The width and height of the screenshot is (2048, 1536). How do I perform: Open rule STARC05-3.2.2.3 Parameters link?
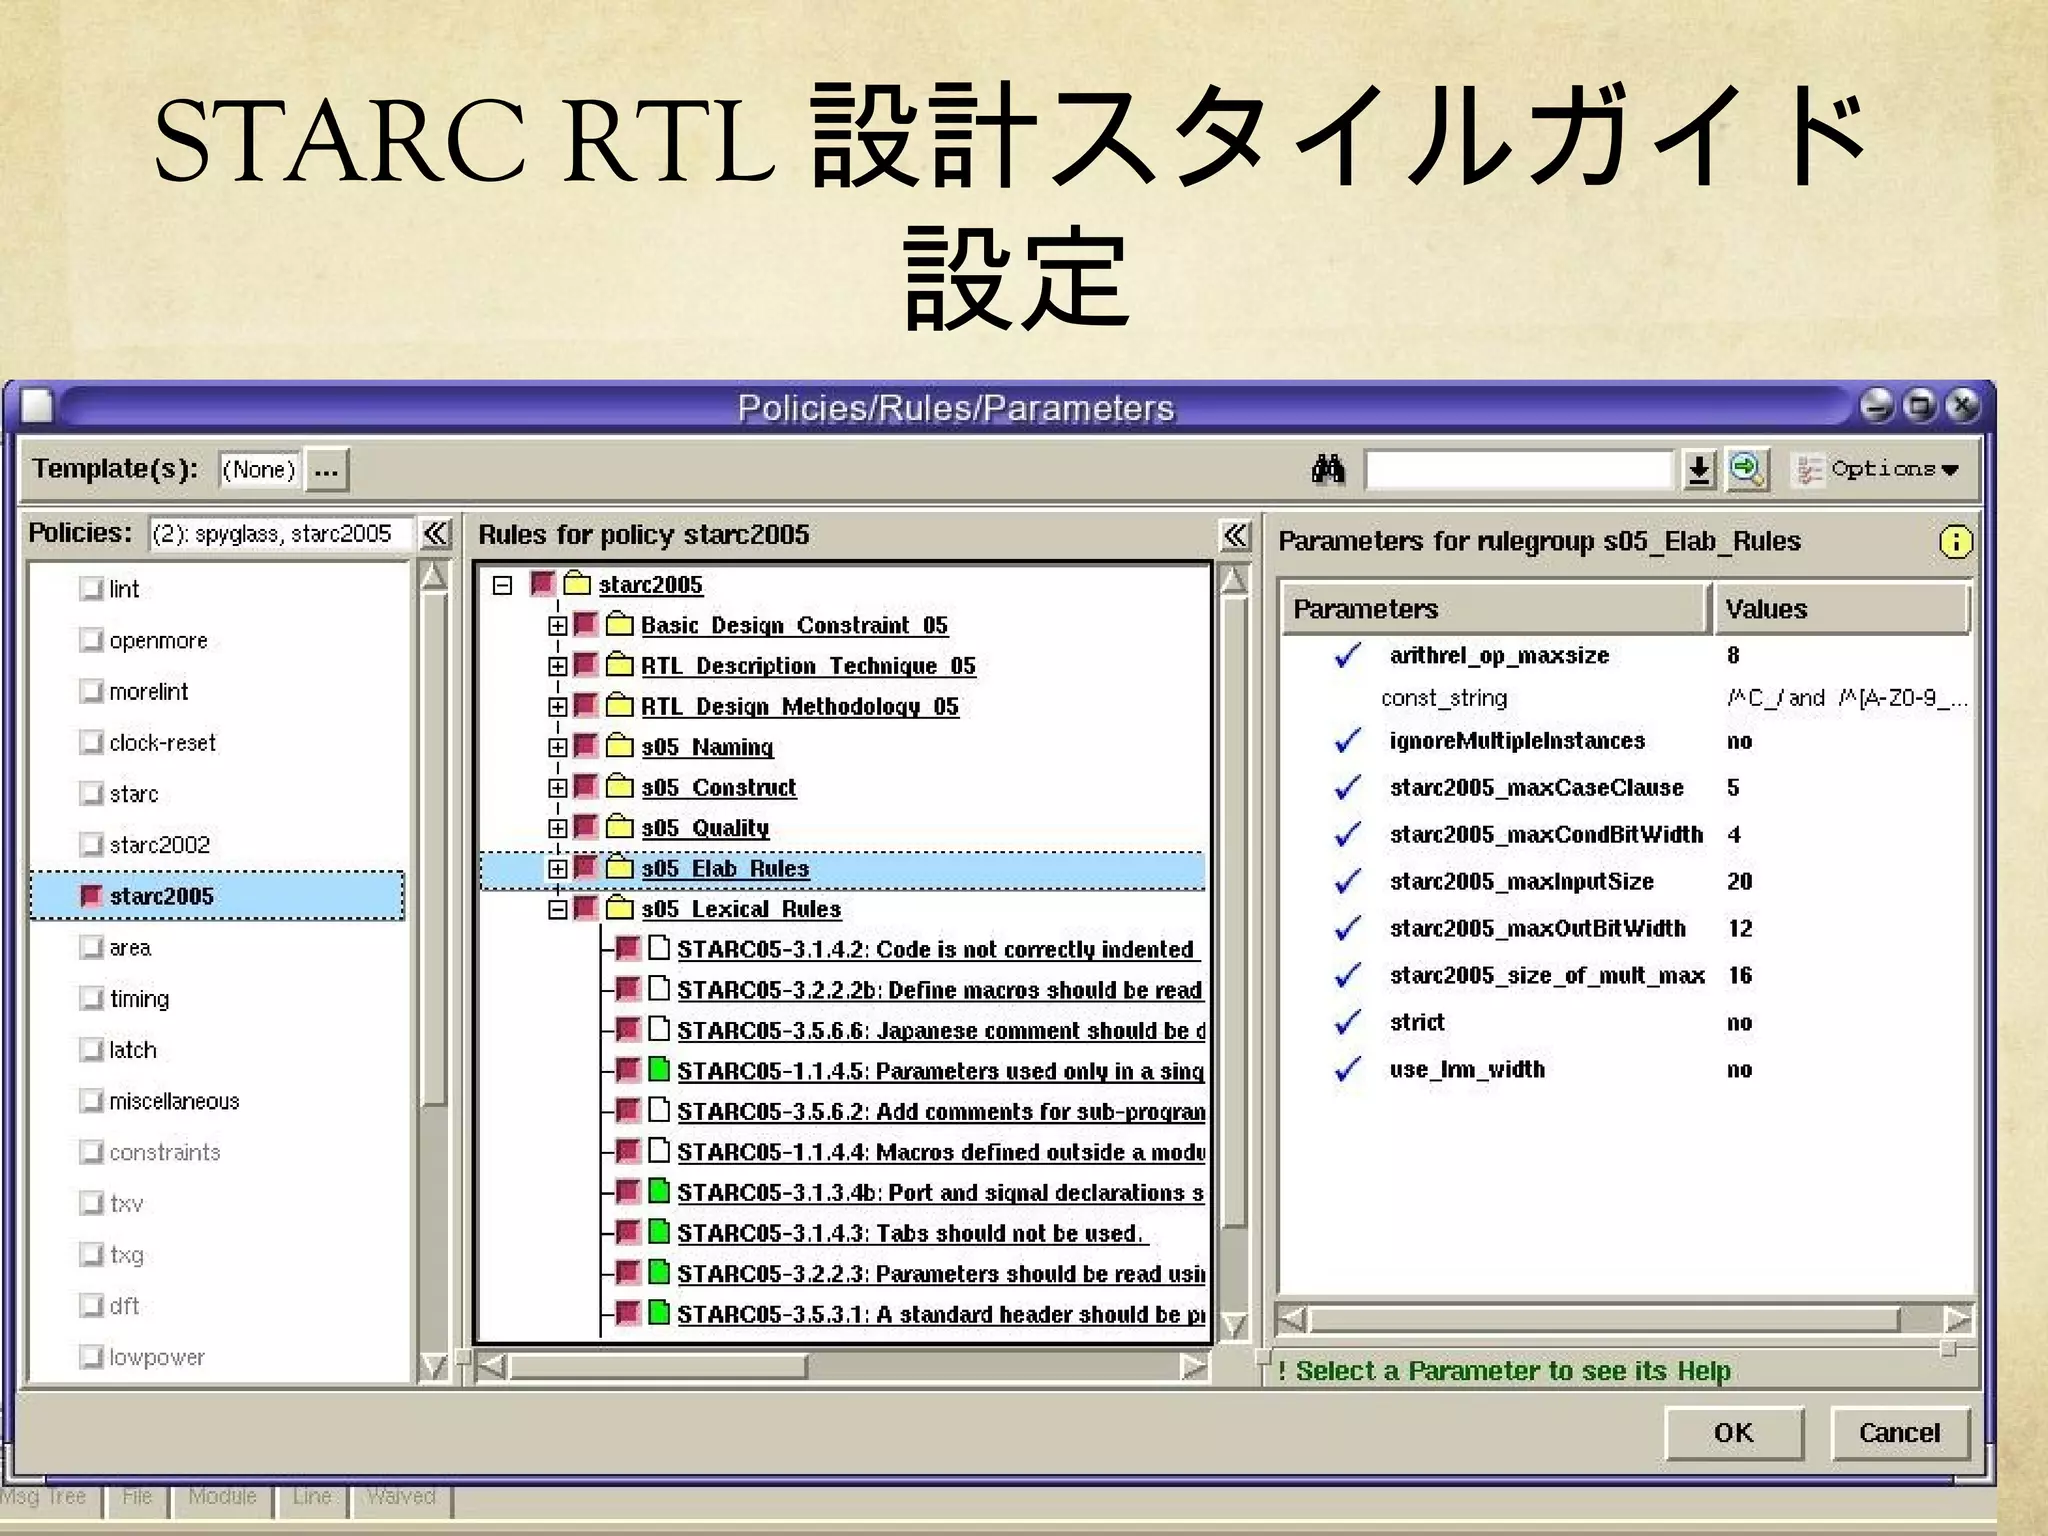pos(941,1273)
